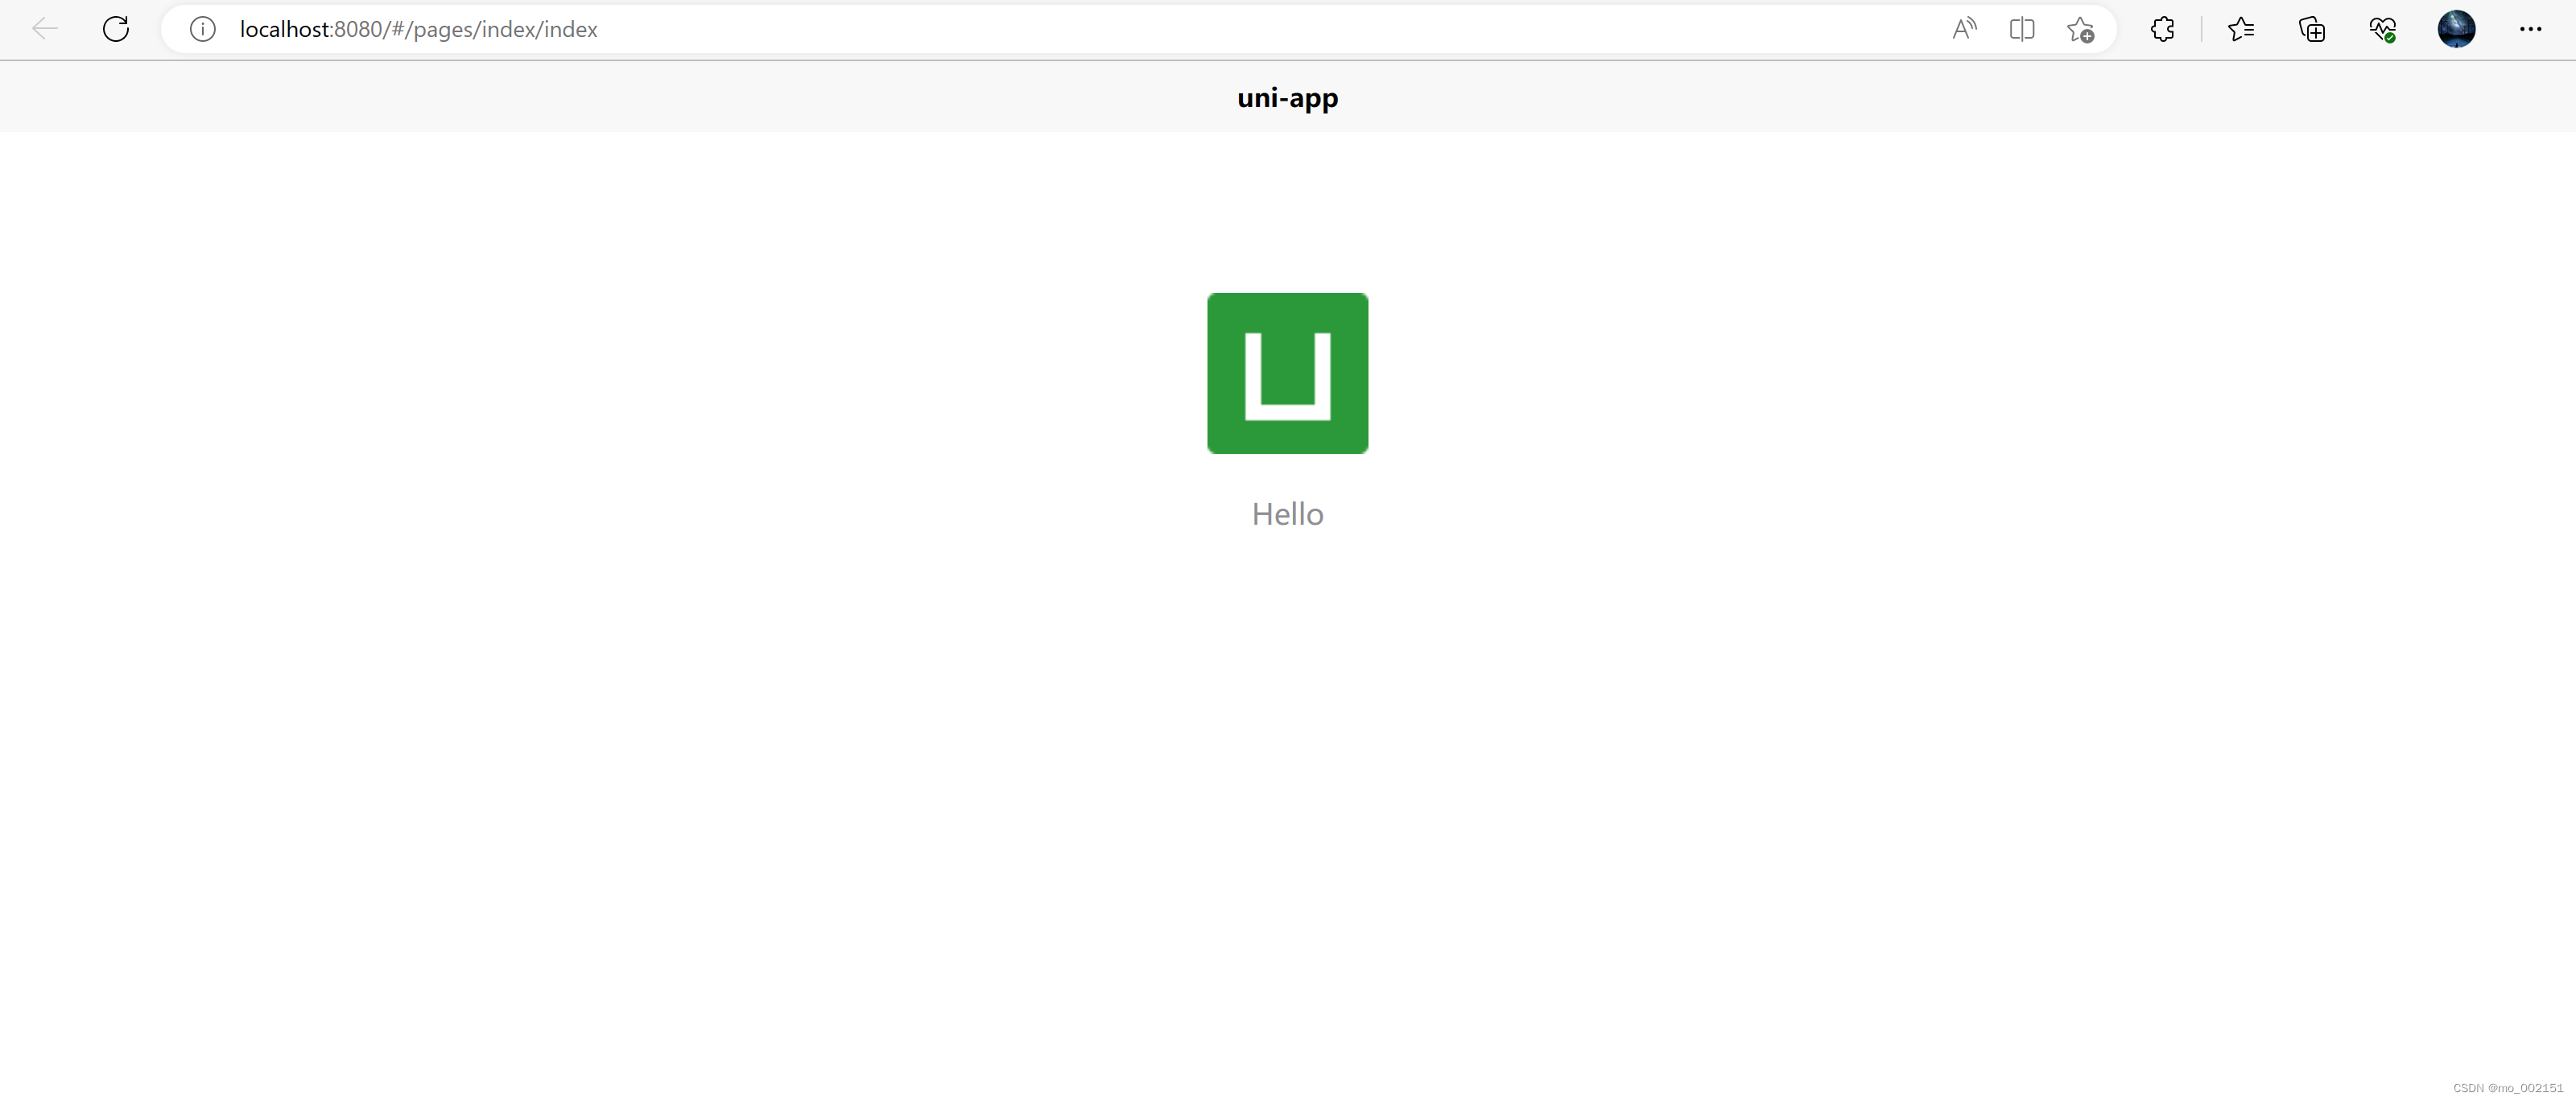View site information icon in address bar
Viewport: 2576px width, 1101px height.
[203, 29]
